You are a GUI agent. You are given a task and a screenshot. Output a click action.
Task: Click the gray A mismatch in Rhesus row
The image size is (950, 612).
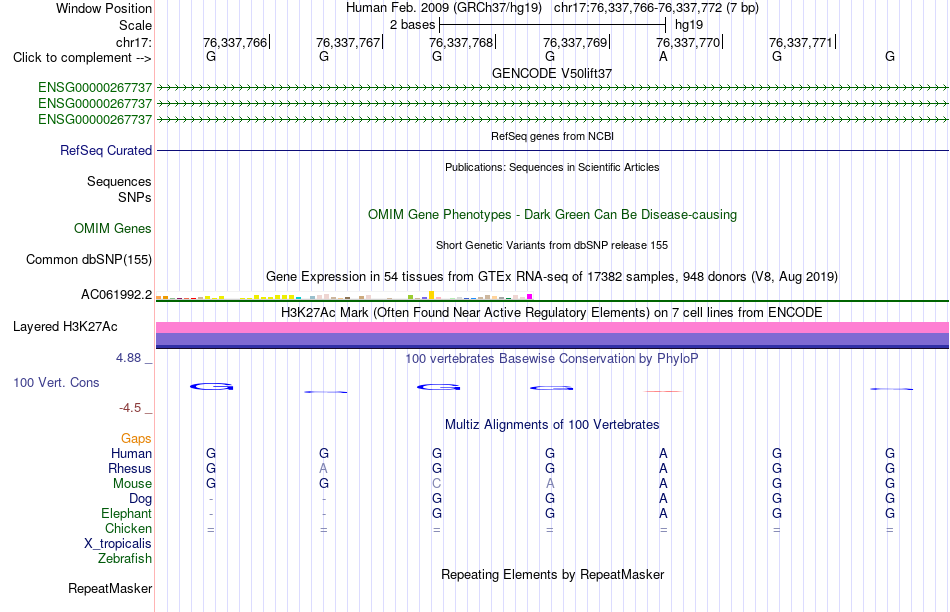point(324,468)
